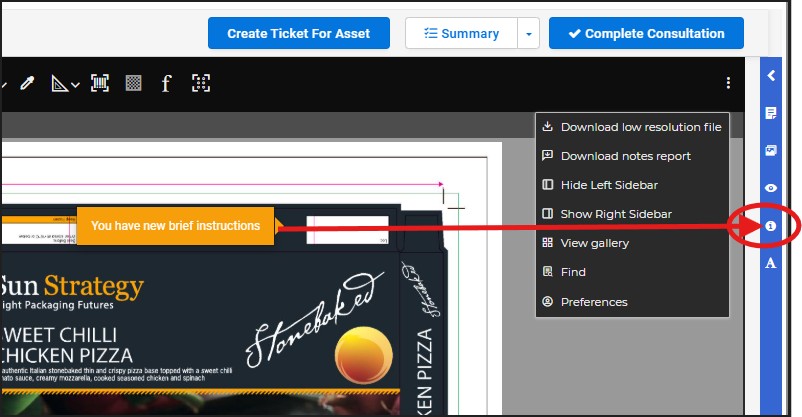Click the Download notes report icon
The width and height of the screenshot is (802, 417).
coord(547,155)
